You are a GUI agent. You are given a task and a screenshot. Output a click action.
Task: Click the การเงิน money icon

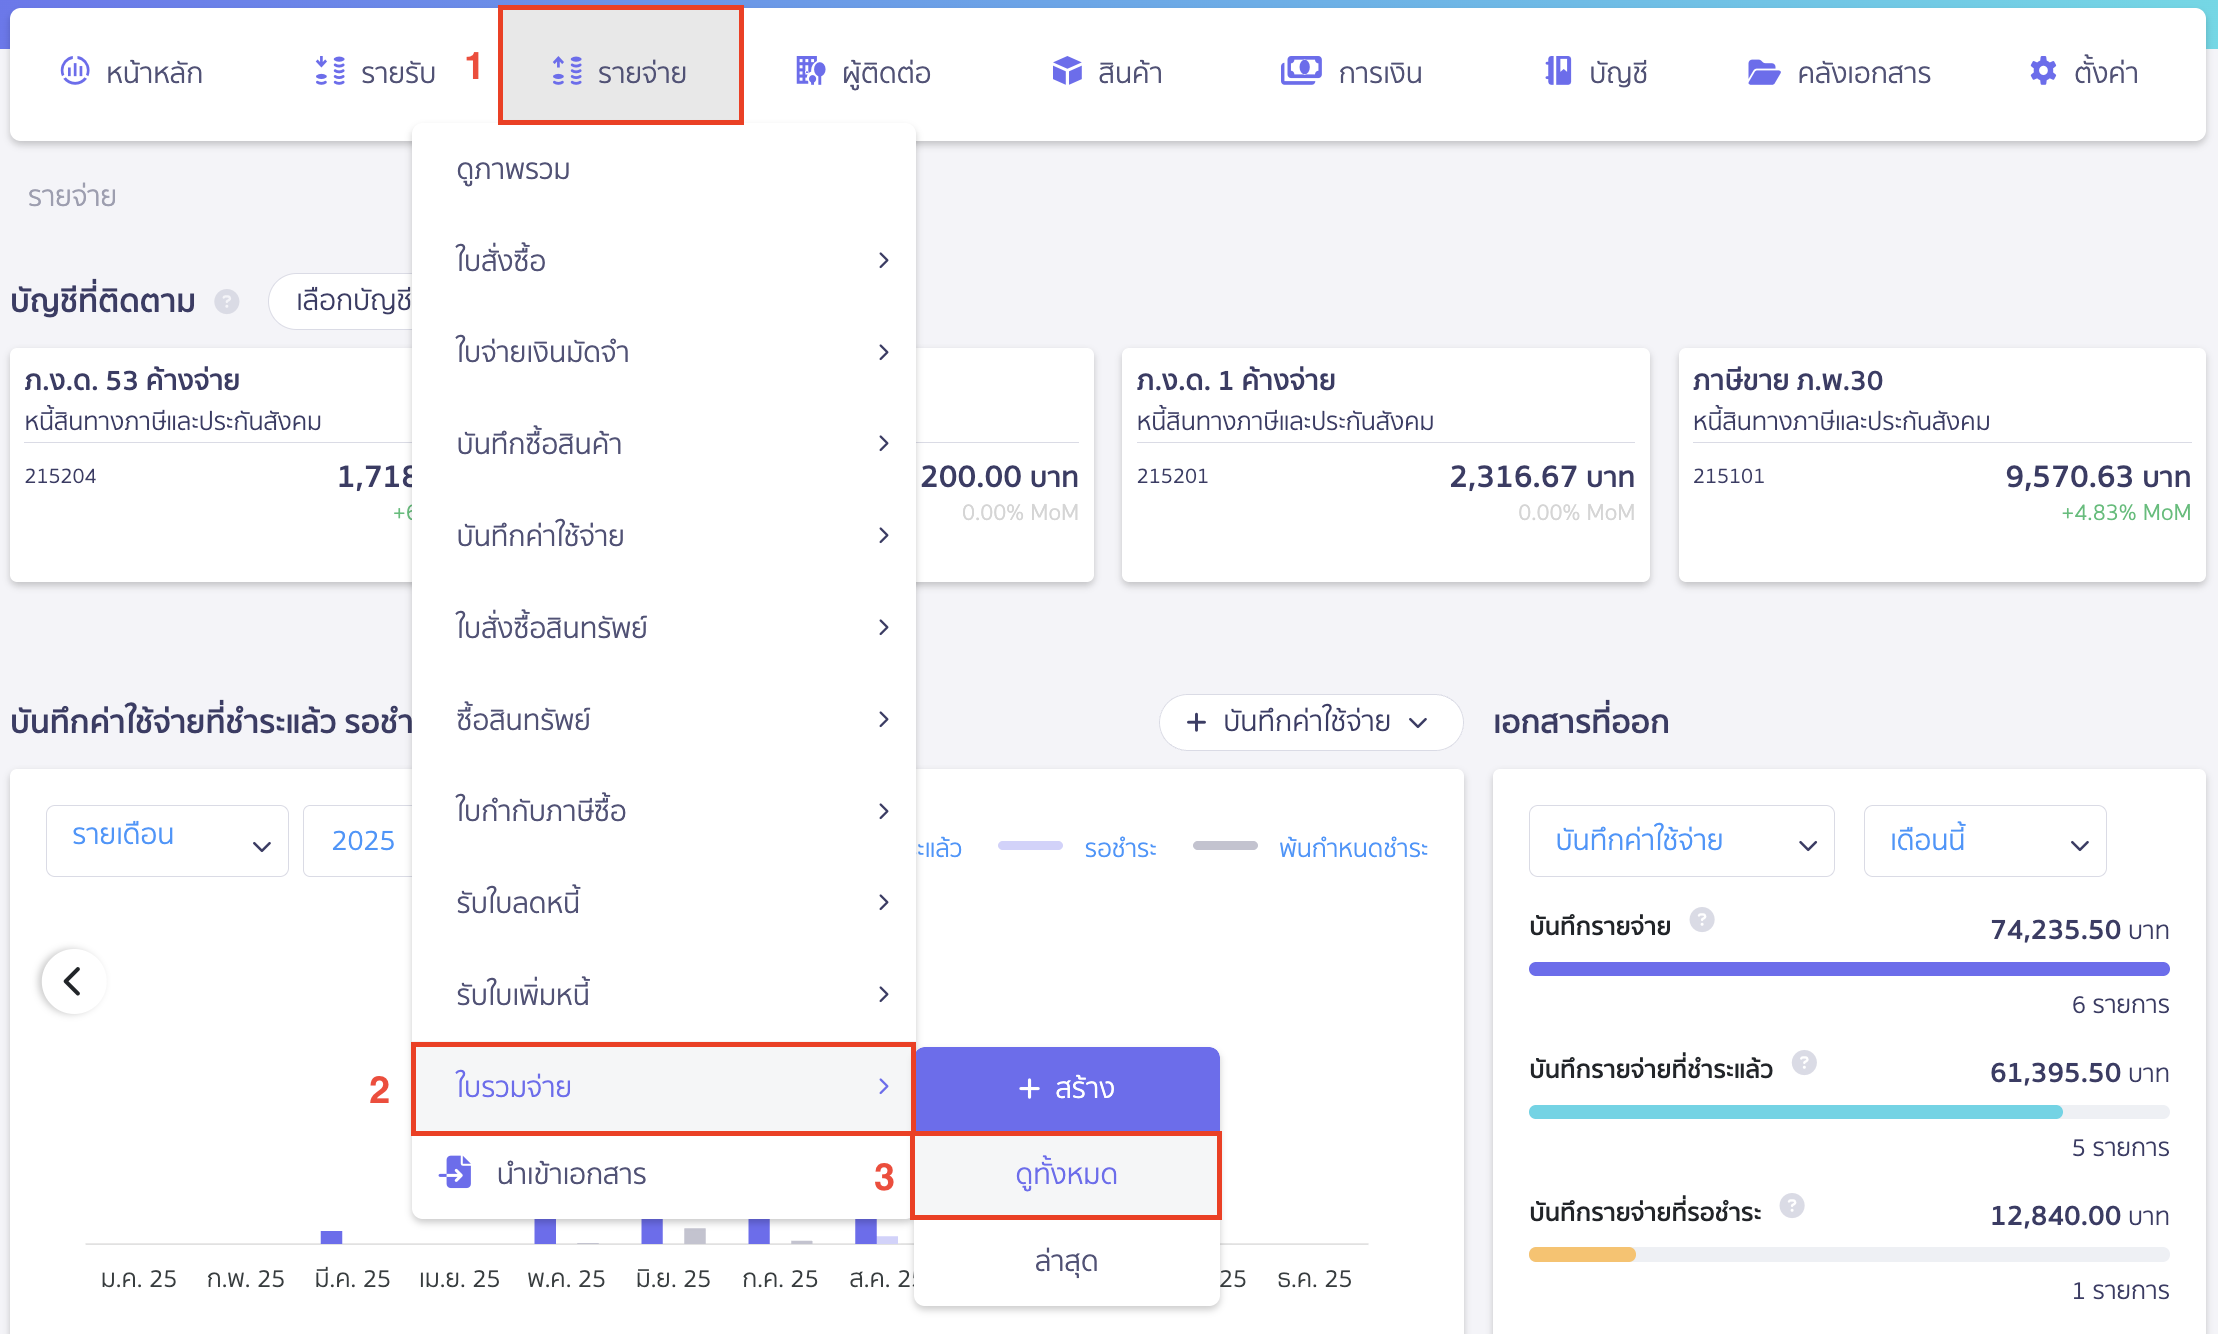click(1301, 71)
